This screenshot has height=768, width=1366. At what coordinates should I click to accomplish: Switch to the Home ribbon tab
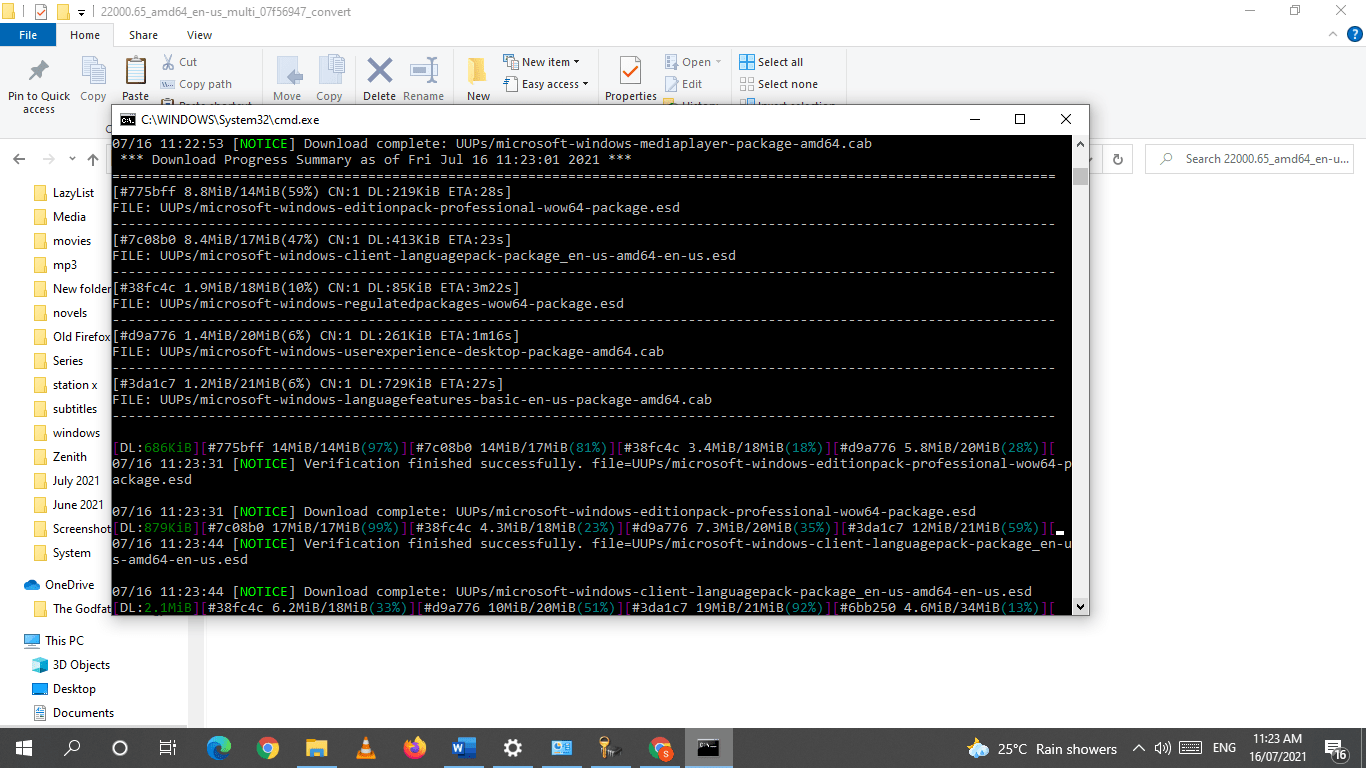click(85, 35)
